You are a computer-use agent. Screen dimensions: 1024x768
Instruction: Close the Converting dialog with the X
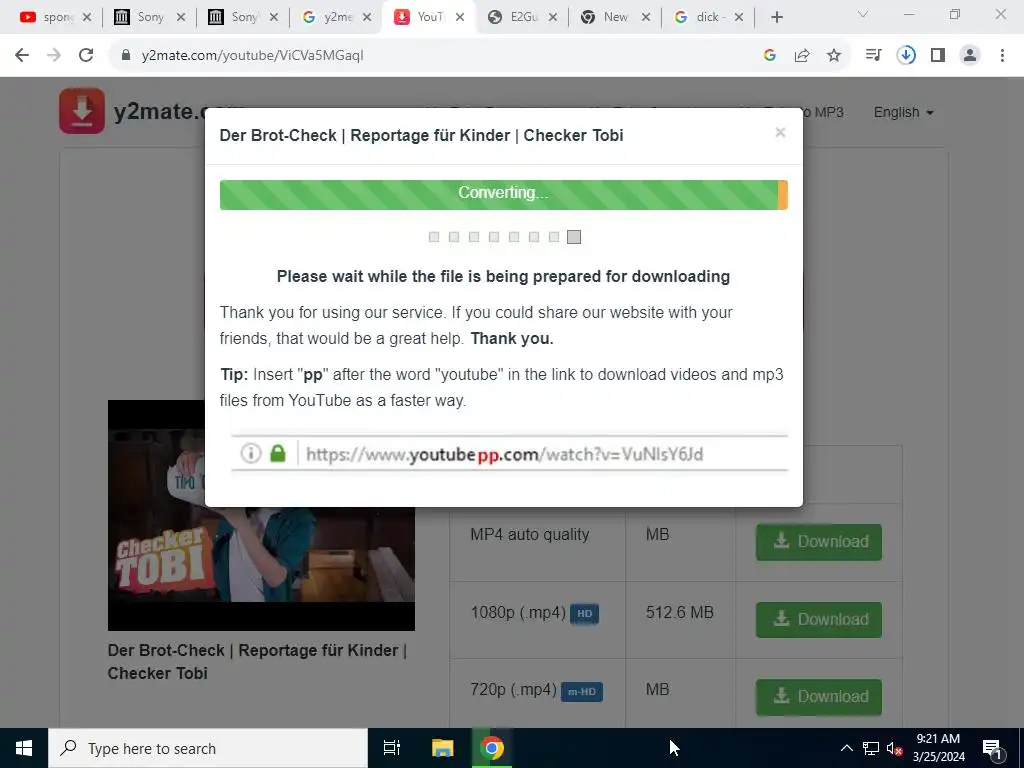point(780,133)
